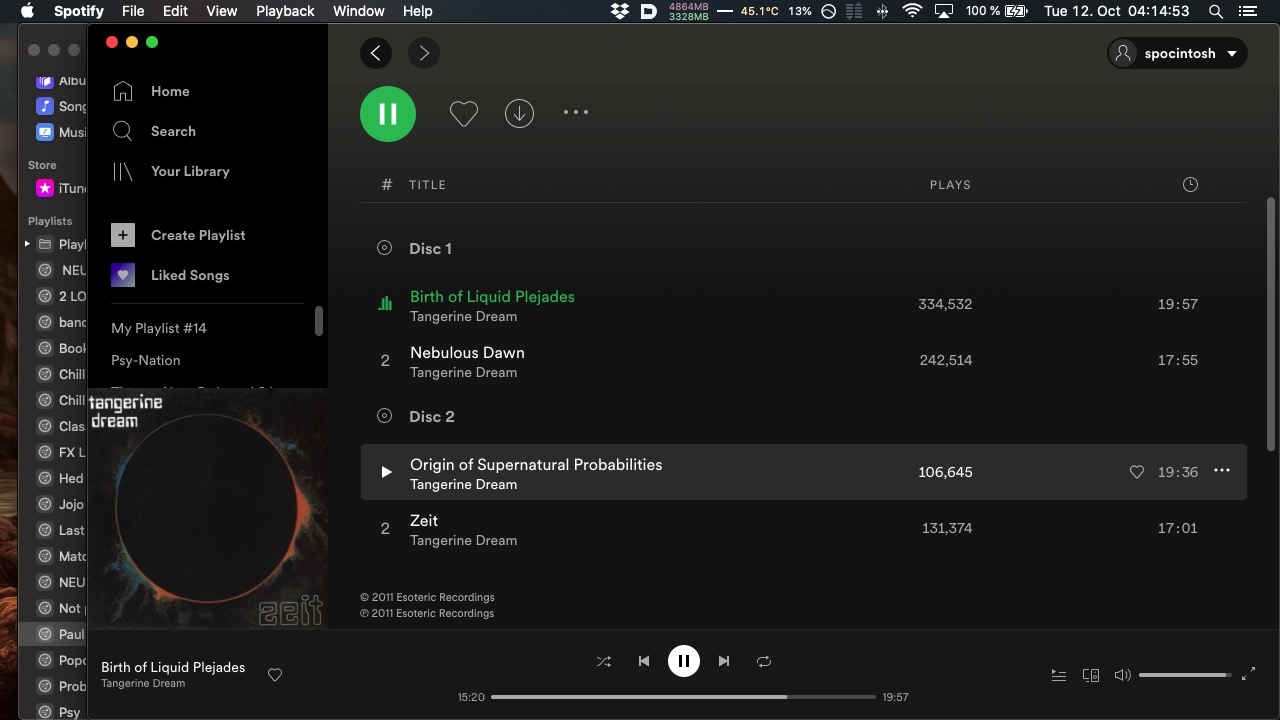Go forward with the right arrow button
Image resolution: width=1280 pixels, height=720 pixels.
pyautogui.click(x=424, y=53)
